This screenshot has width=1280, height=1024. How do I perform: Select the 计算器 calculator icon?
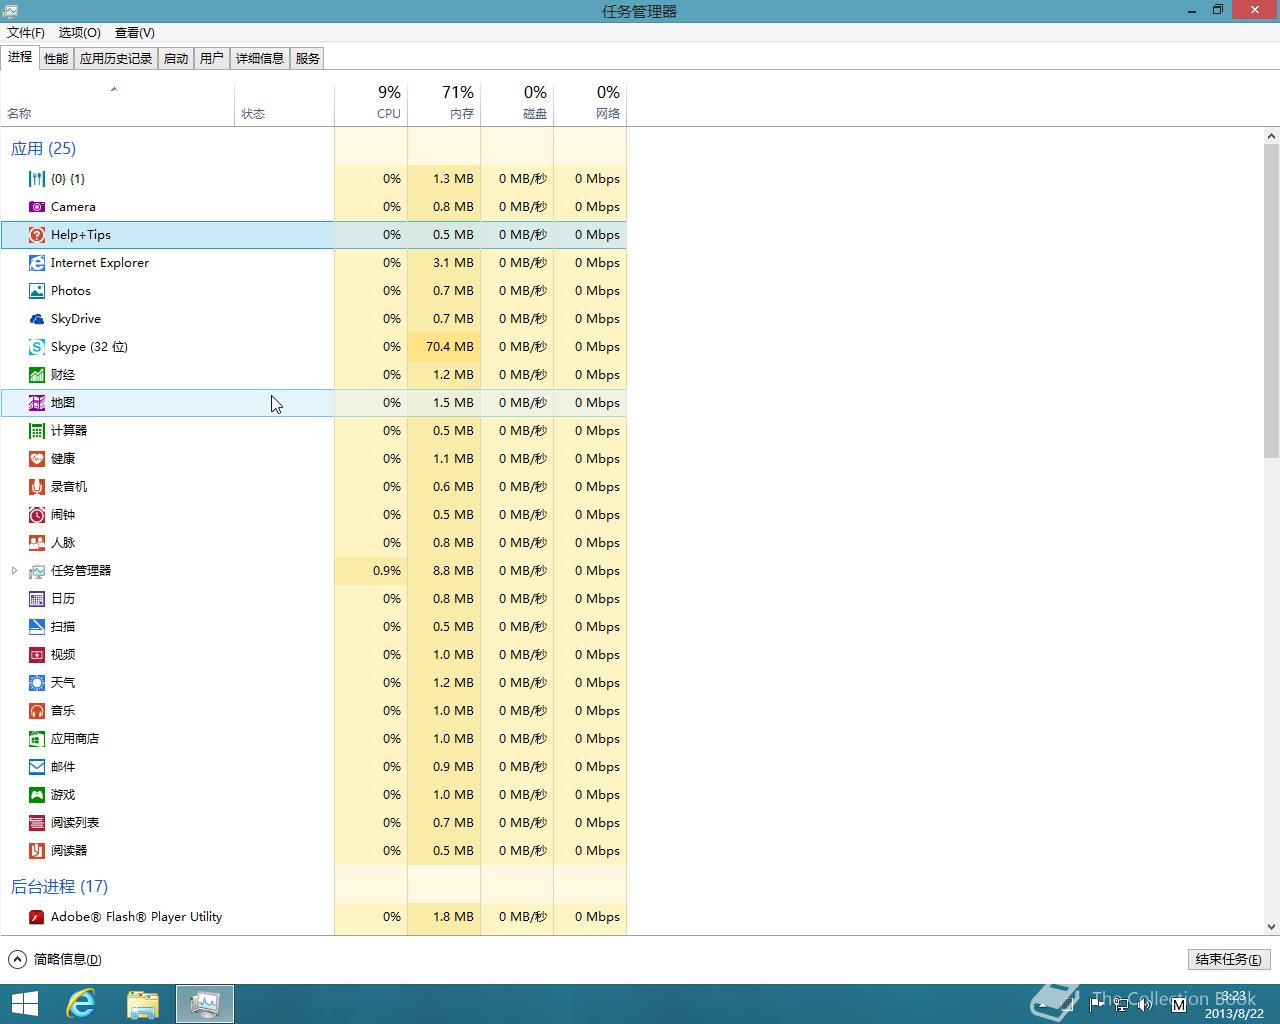coord(37,431)
